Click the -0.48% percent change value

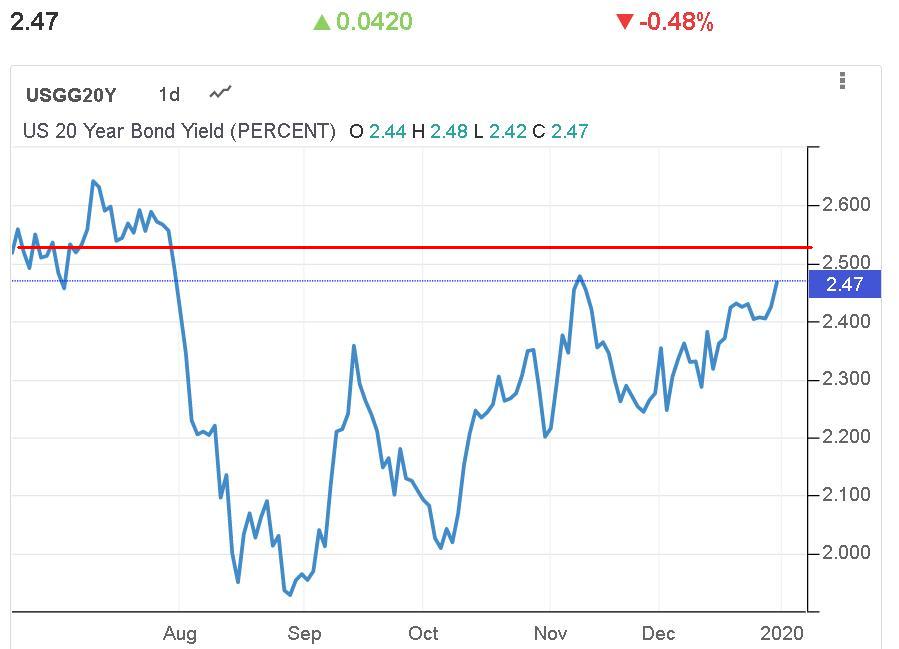676,22
